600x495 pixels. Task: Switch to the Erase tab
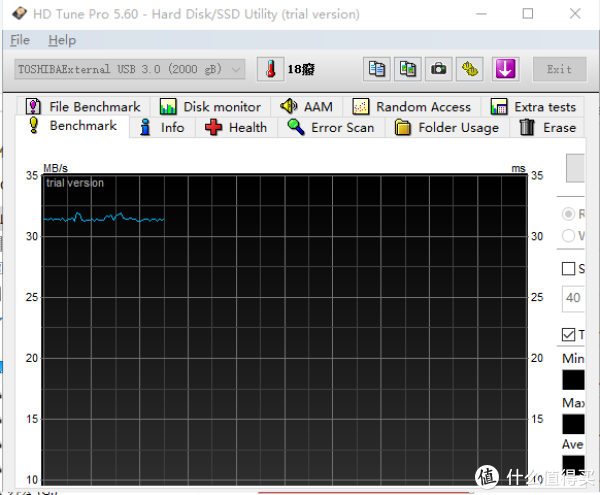tap(547, 127)
